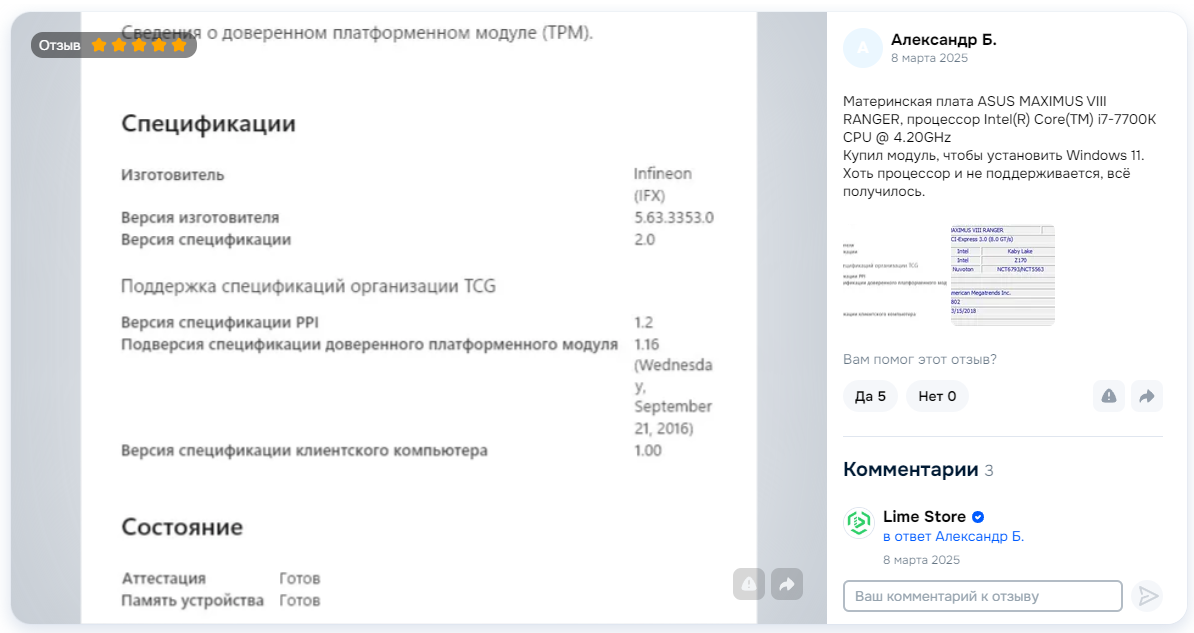Click the share arrow icon overlaid on the photo
The height and width of the screenshot is (633, 1194).
tap(787, 584)
